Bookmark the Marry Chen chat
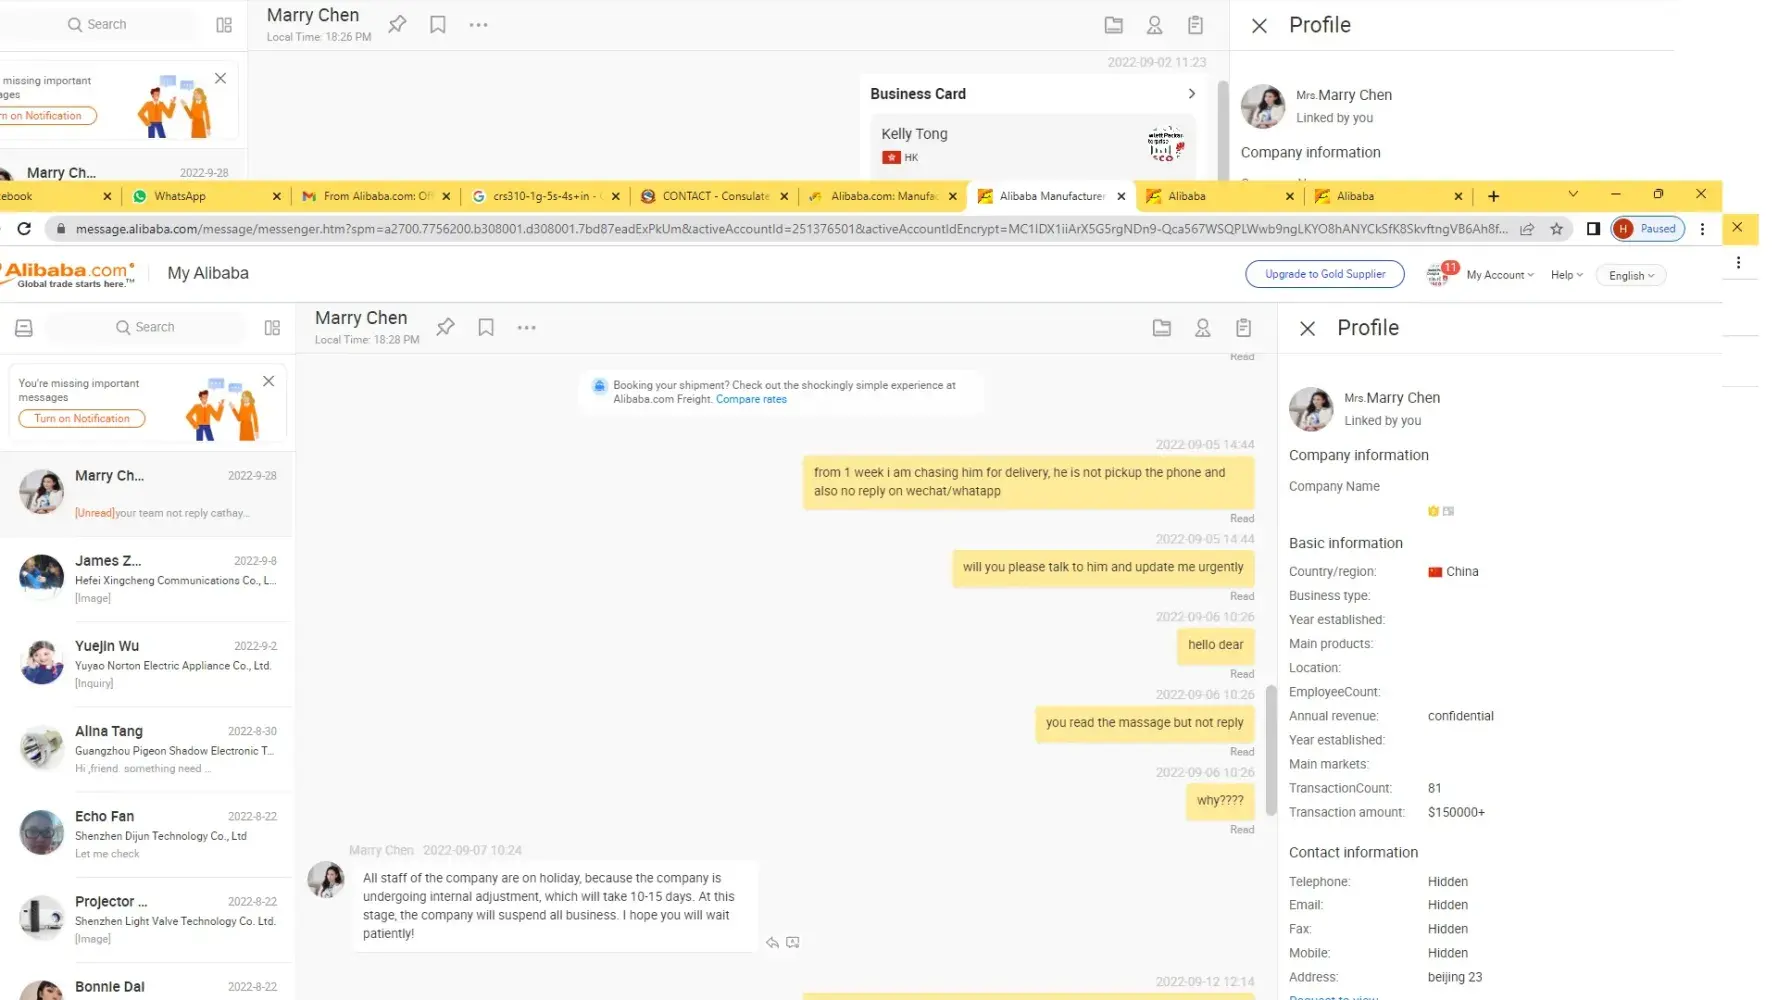Screen dimensions: 1778x1000 tap(486, 327)
